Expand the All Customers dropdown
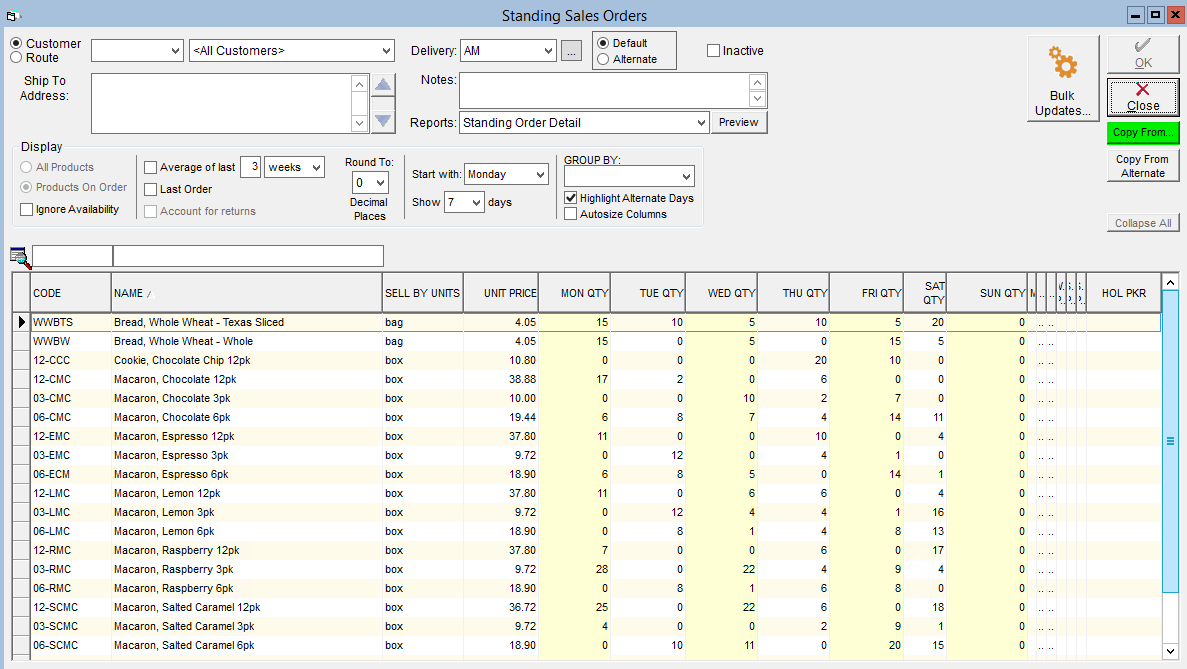1187x669 pixels. [x=386, y=51]
